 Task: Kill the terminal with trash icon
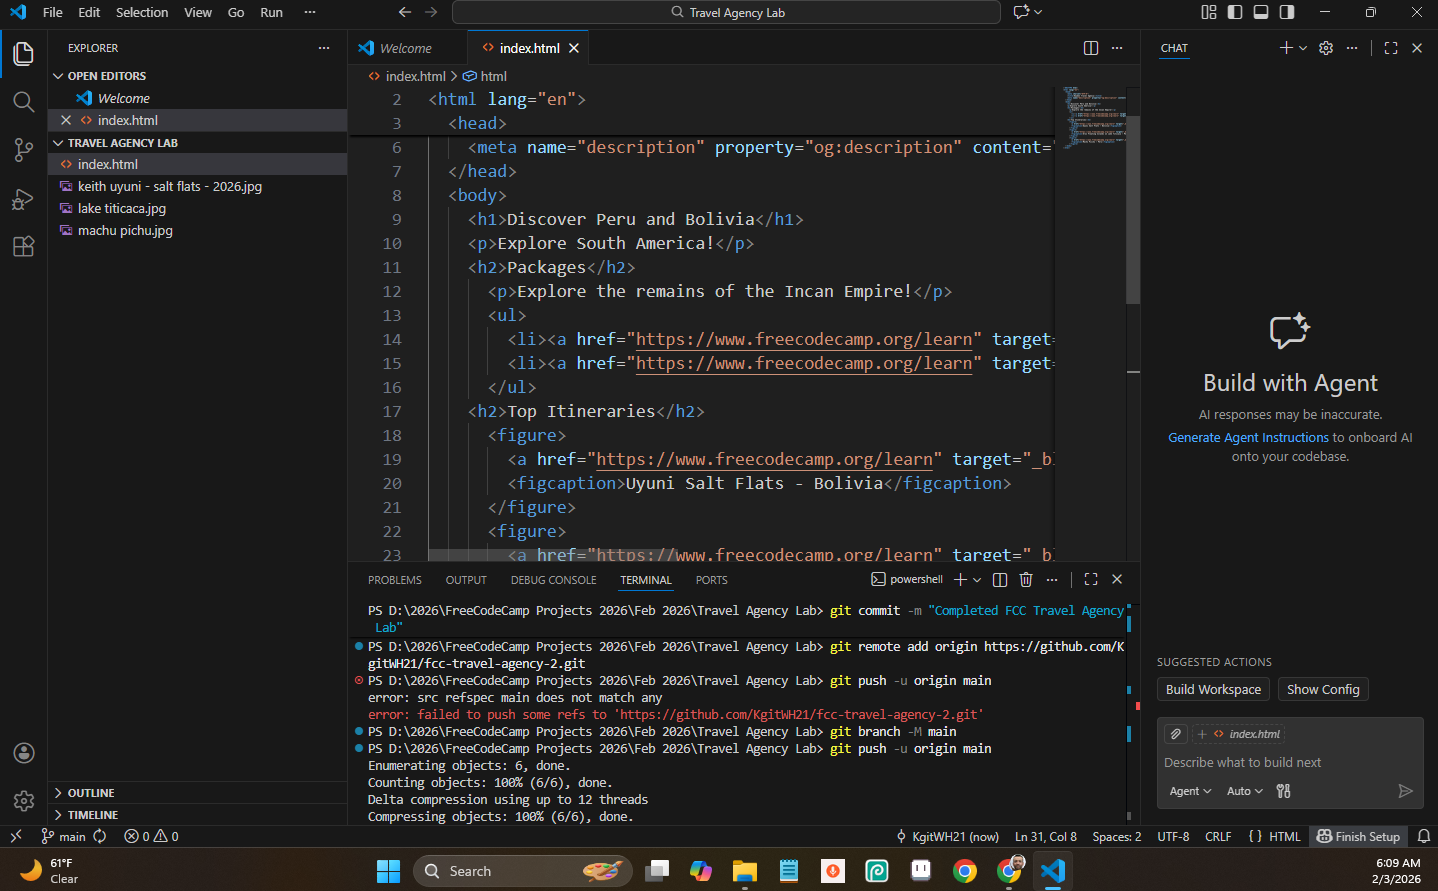coord(1025,579)
